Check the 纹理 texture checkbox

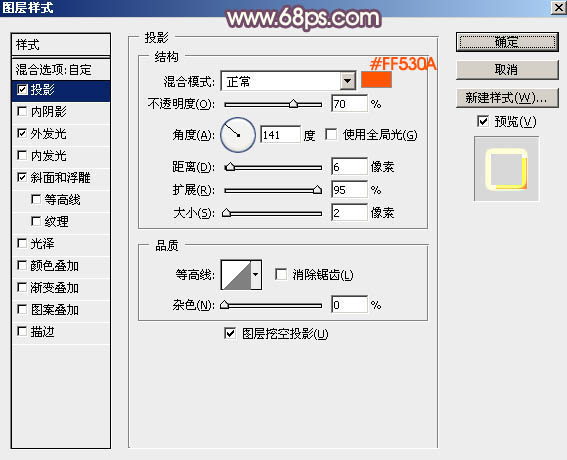pyautogui.click(x=36, y=221)
